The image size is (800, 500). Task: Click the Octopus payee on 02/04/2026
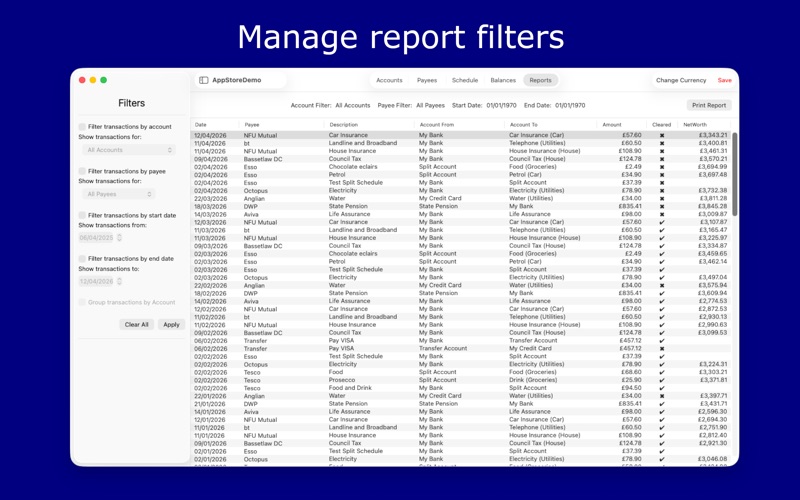pos(256,191)
